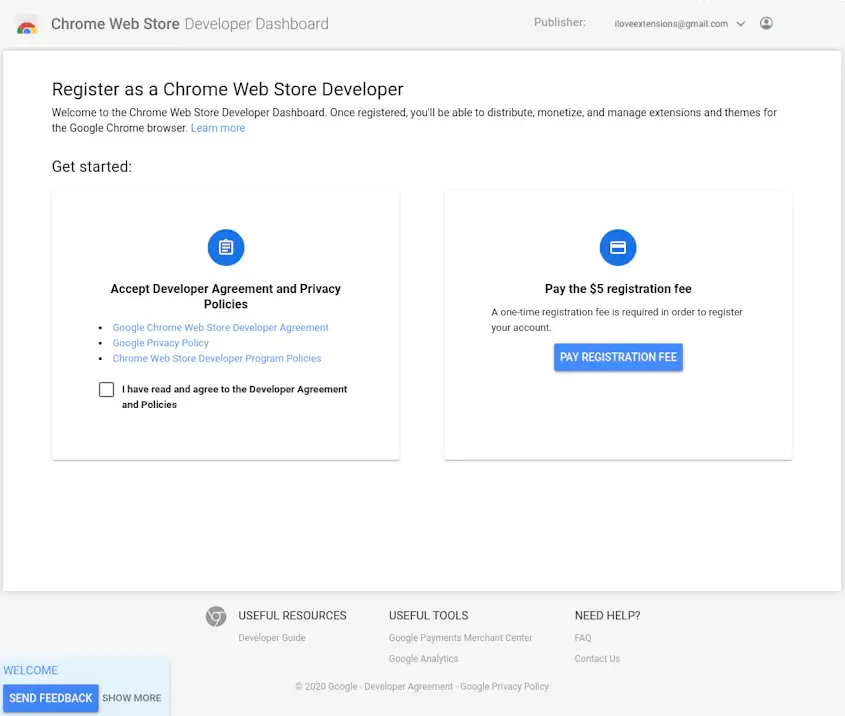This screenshot has height=716, width=845.
Task: Open Chrome Web Store Developer Program Policies
Action: (217, 358)
